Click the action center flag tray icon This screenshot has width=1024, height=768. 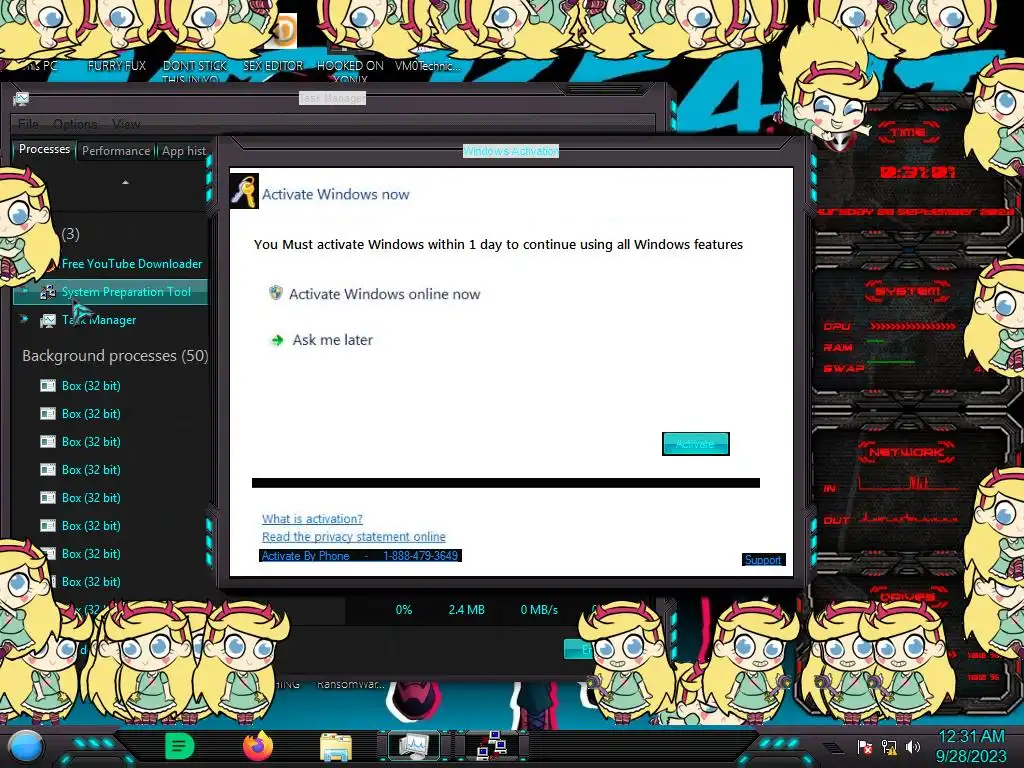point(865,747)
